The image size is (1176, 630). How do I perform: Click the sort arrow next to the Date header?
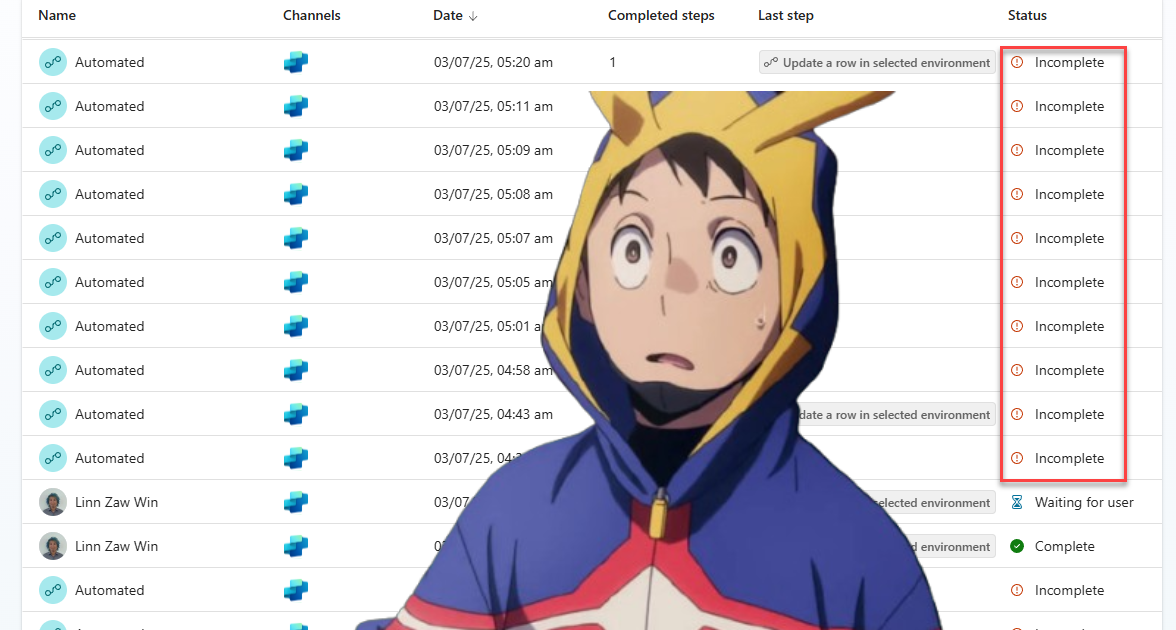pyautogui.click(x=472, y=16)
